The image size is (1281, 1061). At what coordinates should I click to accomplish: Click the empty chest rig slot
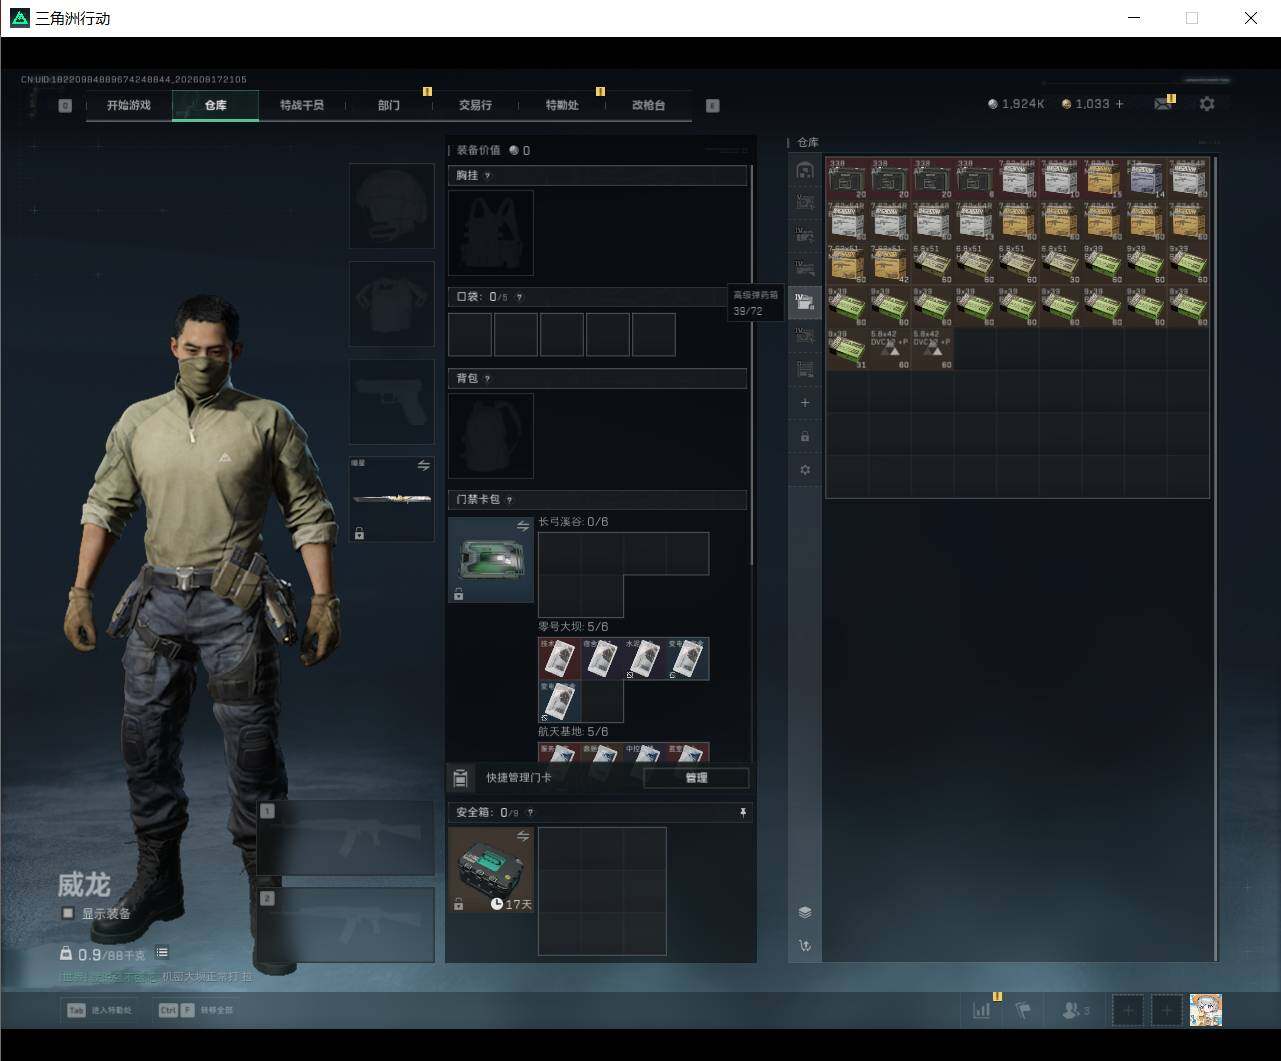(x=491, y=233)
